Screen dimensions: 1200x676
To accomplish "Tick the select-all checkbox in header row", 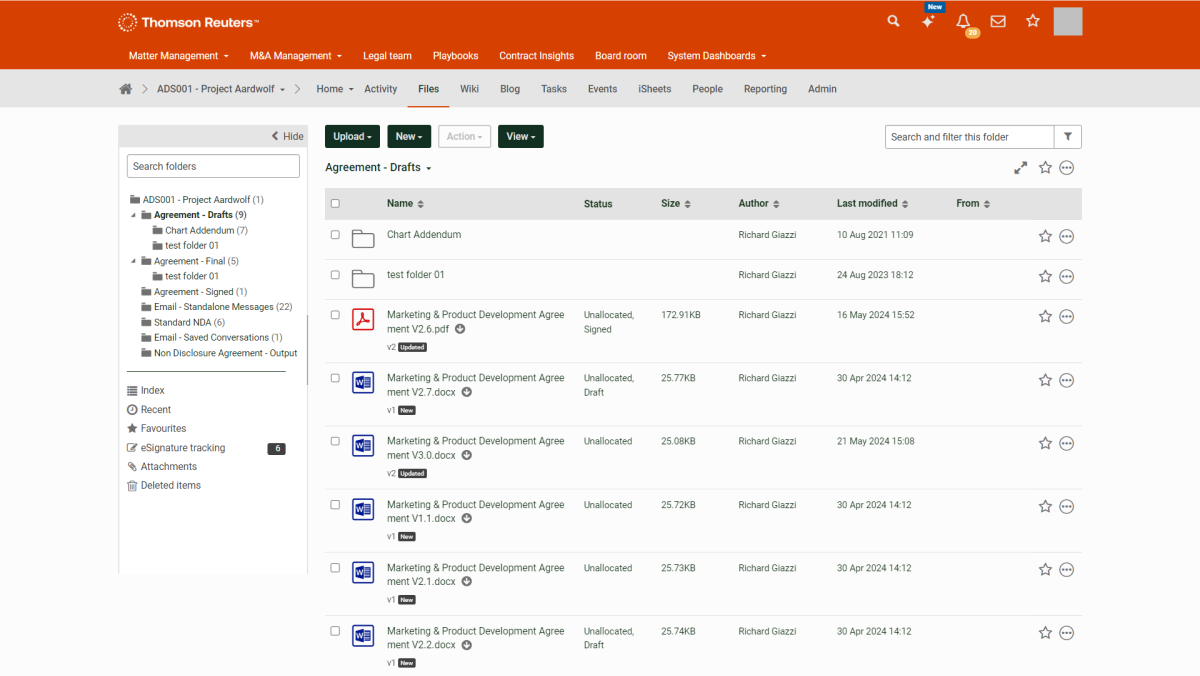I will click(335, 204).
